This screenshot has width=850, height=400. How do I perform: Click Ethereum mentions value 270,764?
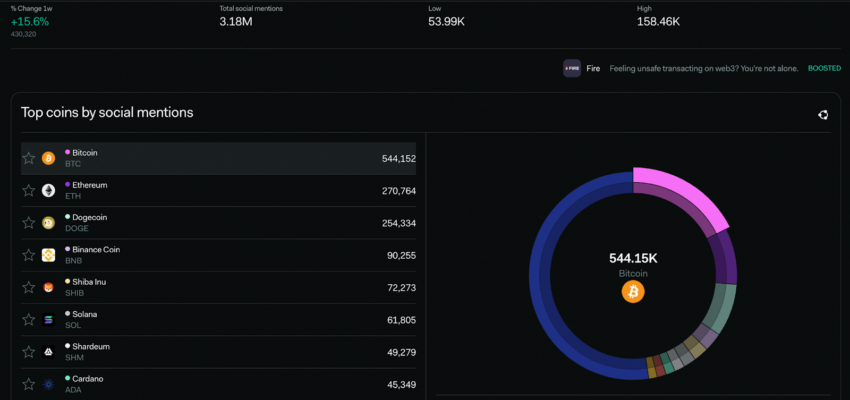(x=399, y=191)
